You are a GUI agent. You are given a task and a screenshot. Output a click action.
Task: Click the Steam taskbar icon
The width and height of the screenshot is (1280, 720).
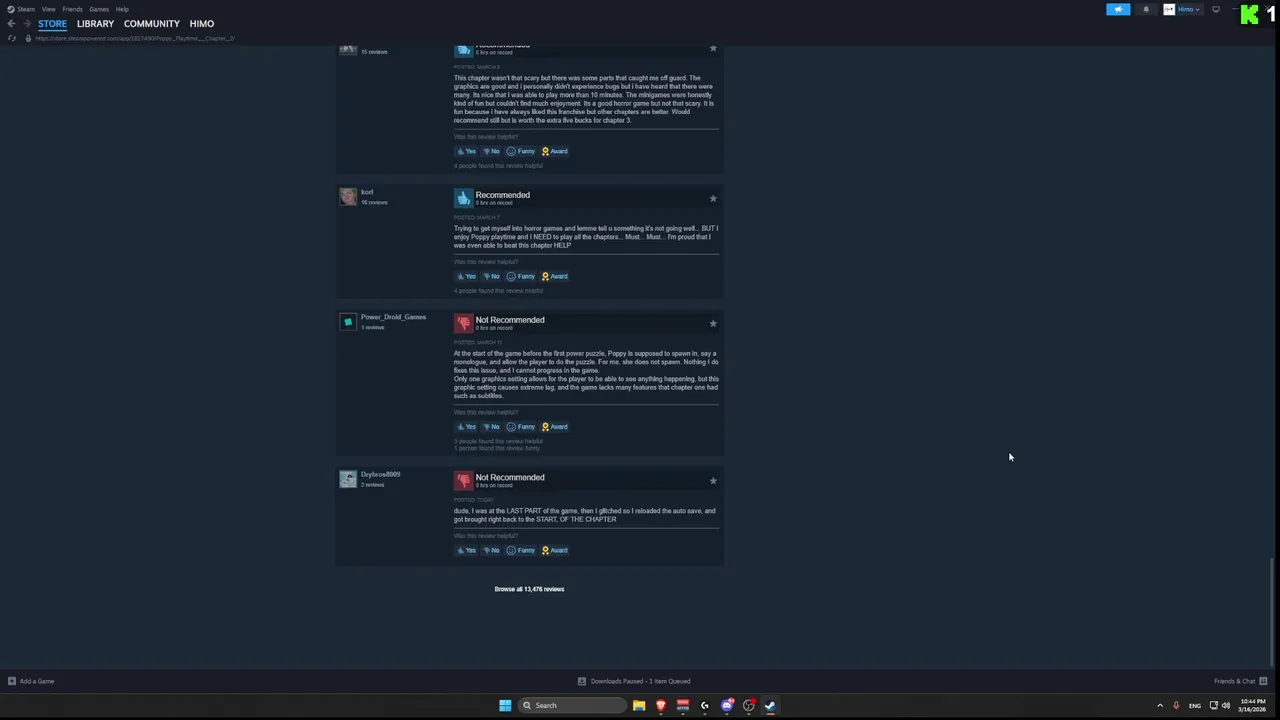click(x=770, y=705)
